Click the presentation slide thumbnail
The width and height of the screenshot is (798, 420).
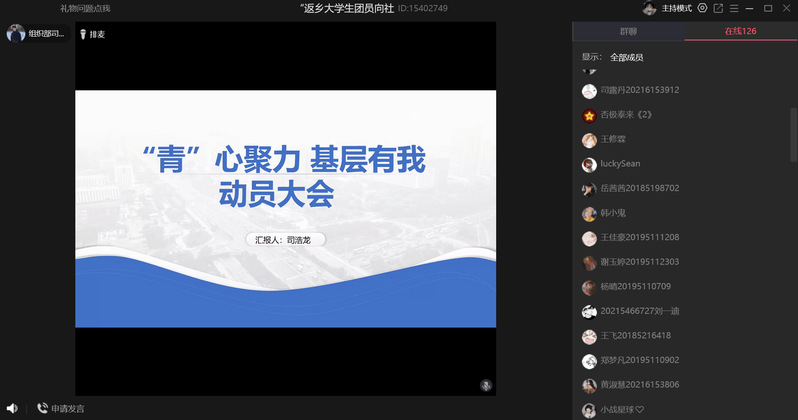pyautogui.click(x=286, y=209)
